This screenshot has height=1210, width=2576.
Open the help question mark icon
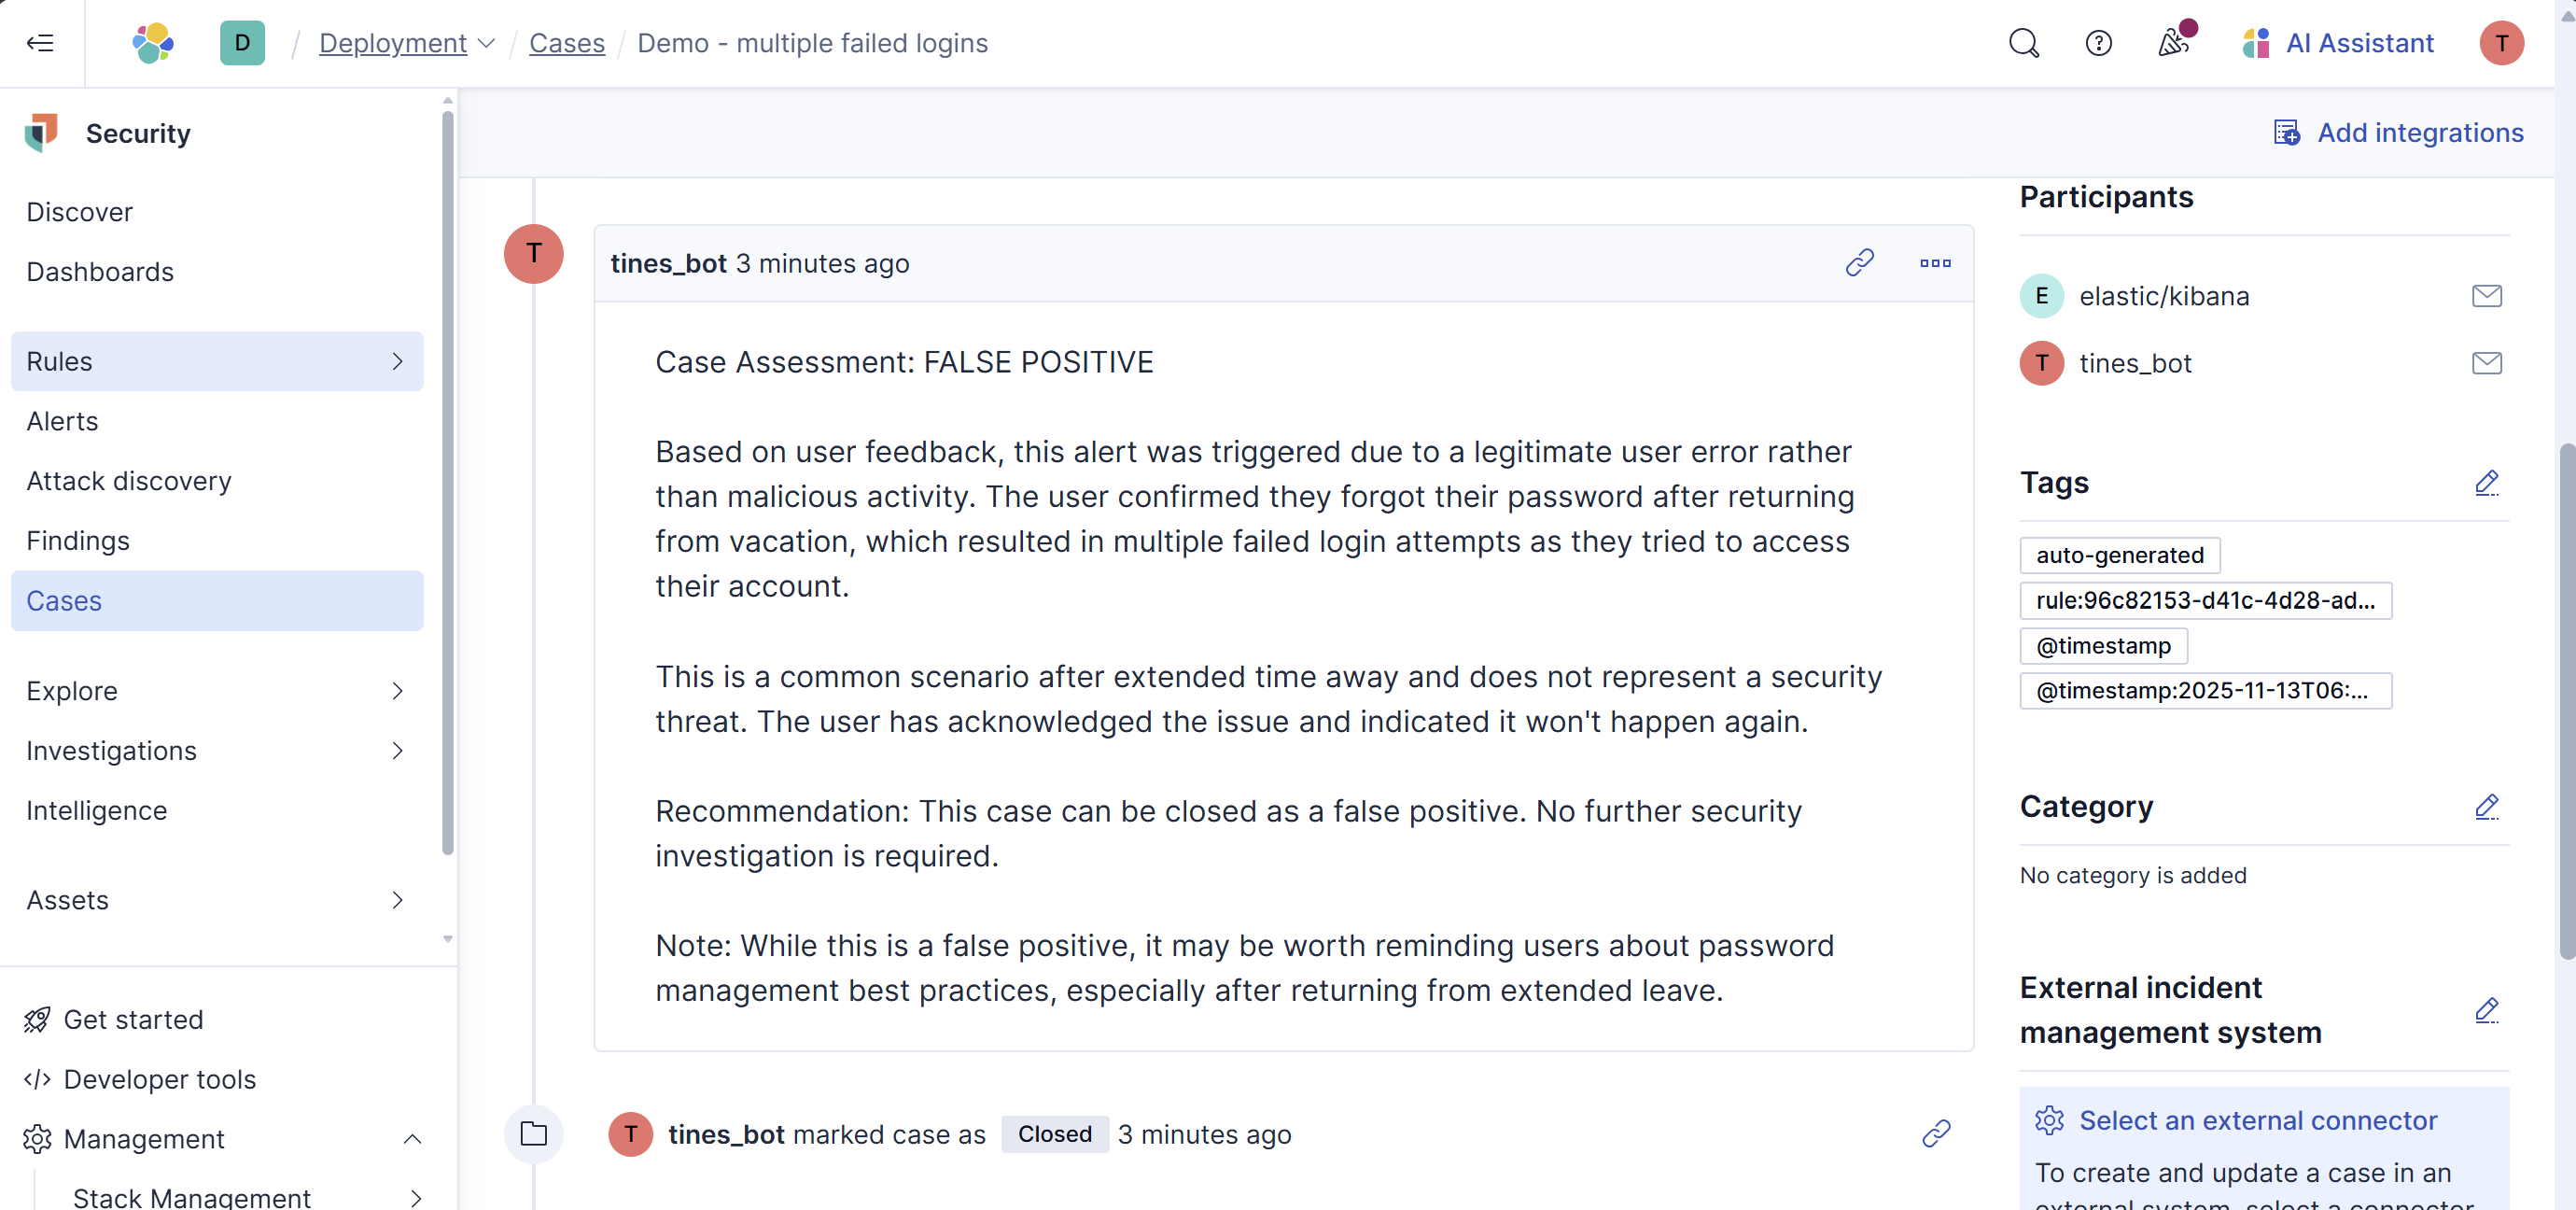pos(2098,43)
